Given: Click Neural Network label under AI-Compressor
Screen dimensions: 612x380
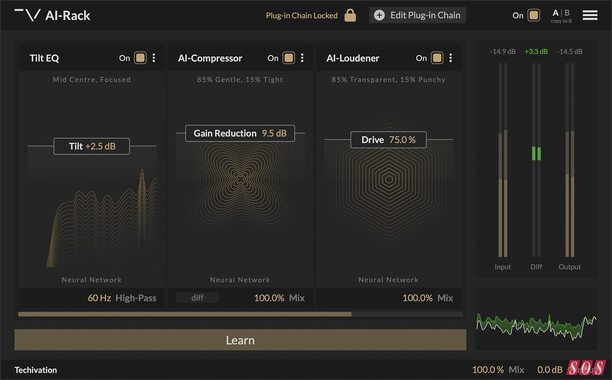Looking at the screenshot, I should (240, 280).
